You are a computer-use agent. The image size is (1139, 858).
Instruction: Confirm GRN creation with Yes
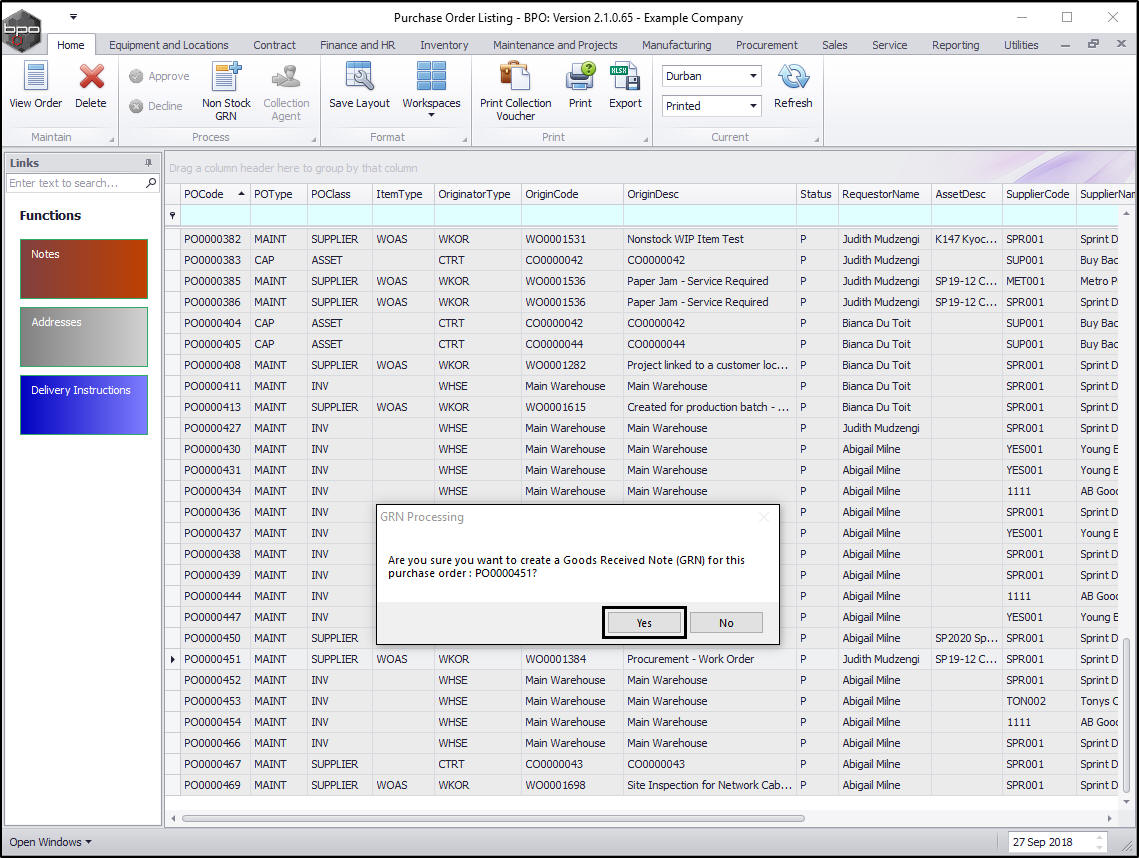tap(644, 623)
